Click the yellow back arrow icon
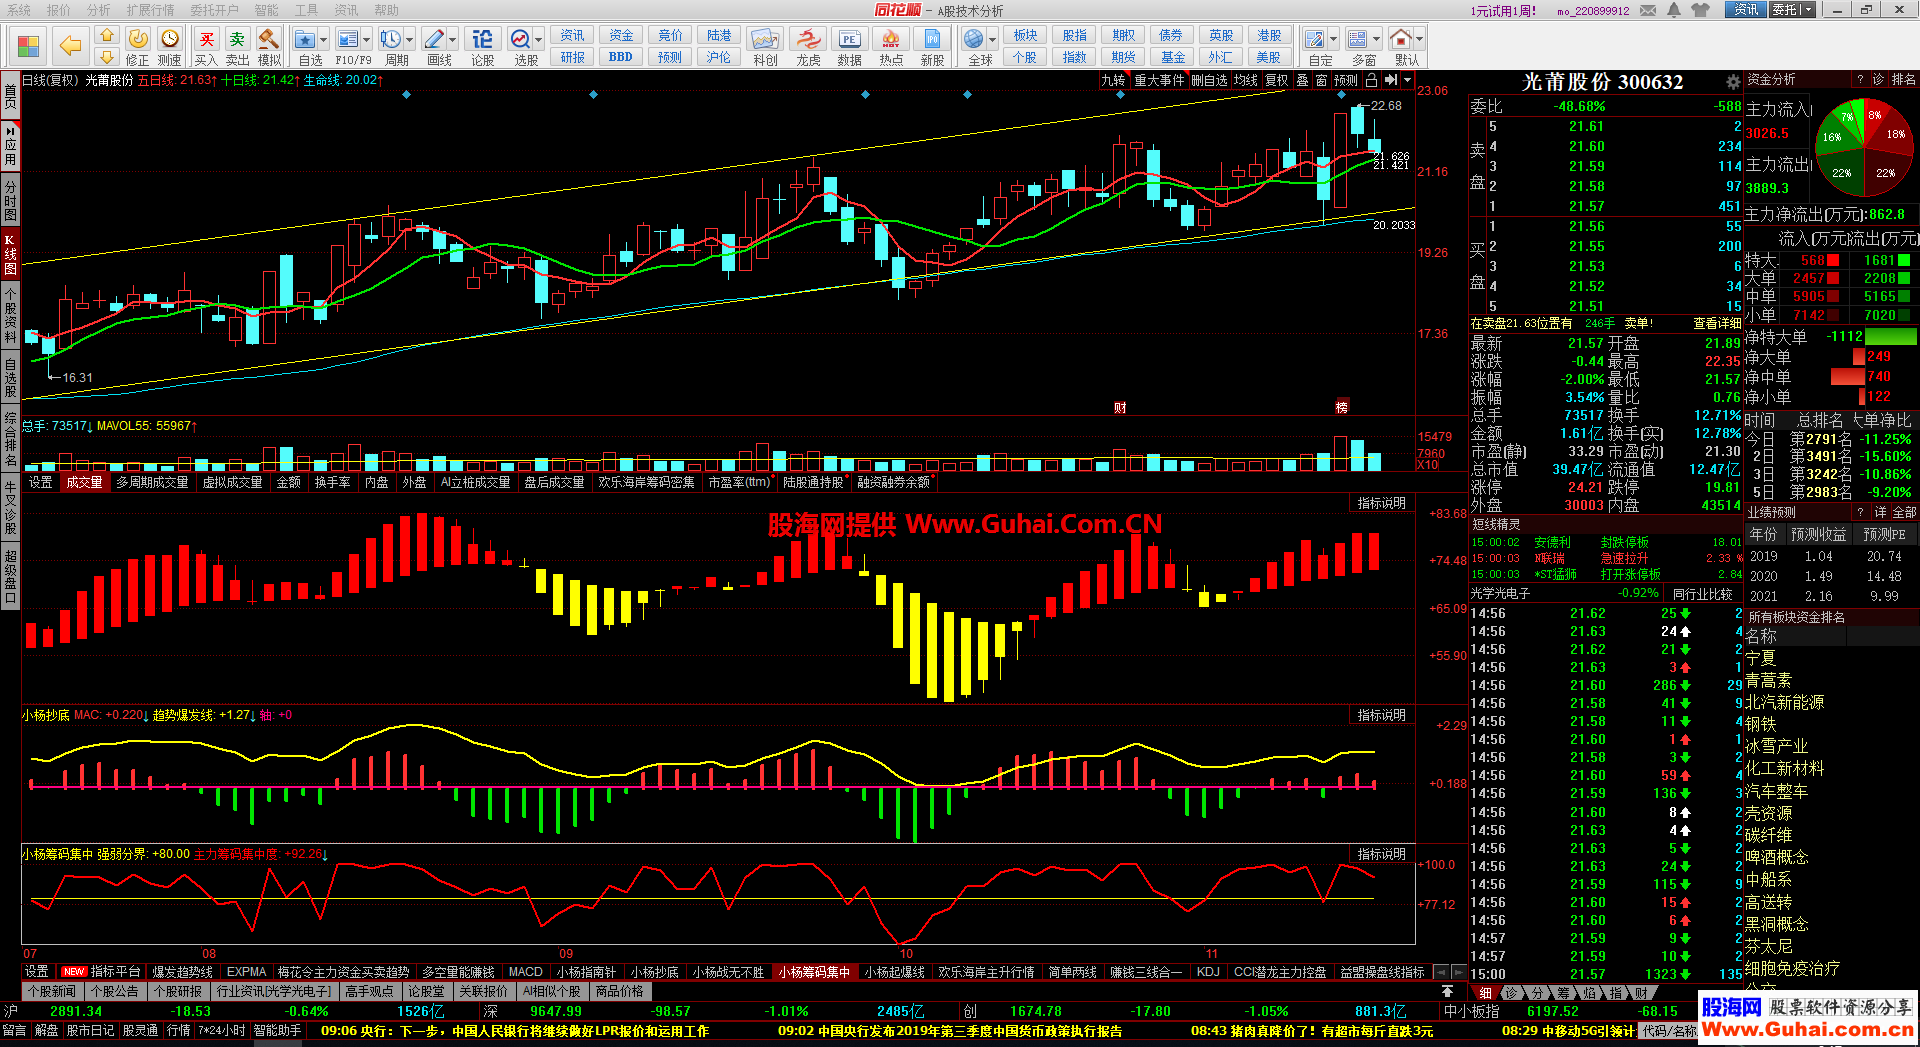The image size is (1920, 1047). 70,45
